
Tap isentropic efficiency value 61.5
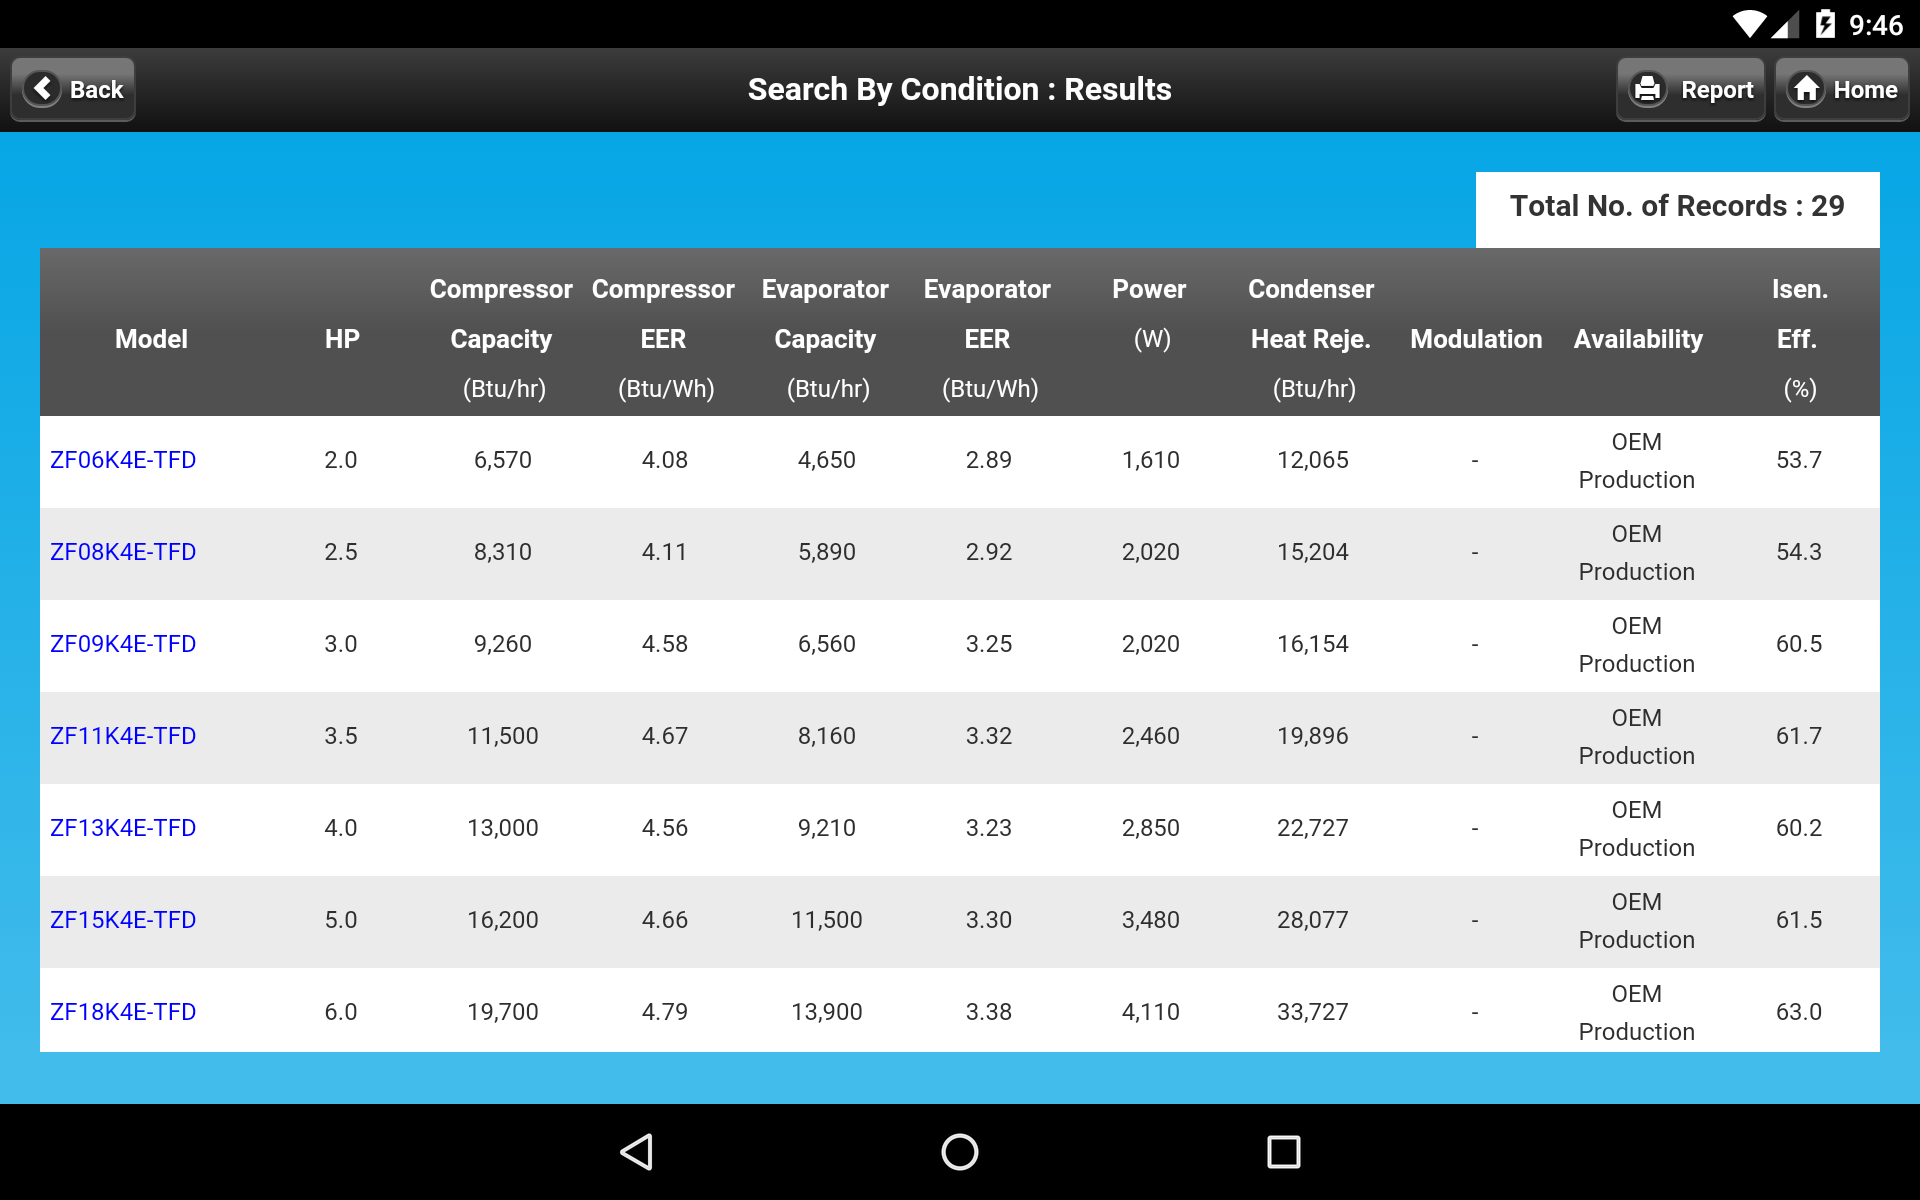coord(1799,920)
